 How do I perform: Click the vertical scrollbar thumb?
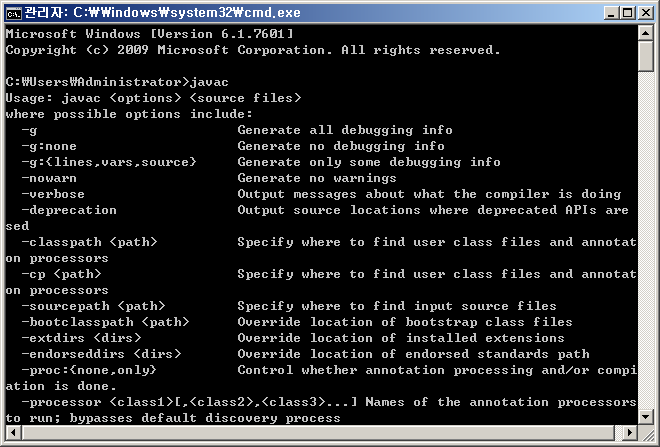pyautogui.click(x=645, y=56)
